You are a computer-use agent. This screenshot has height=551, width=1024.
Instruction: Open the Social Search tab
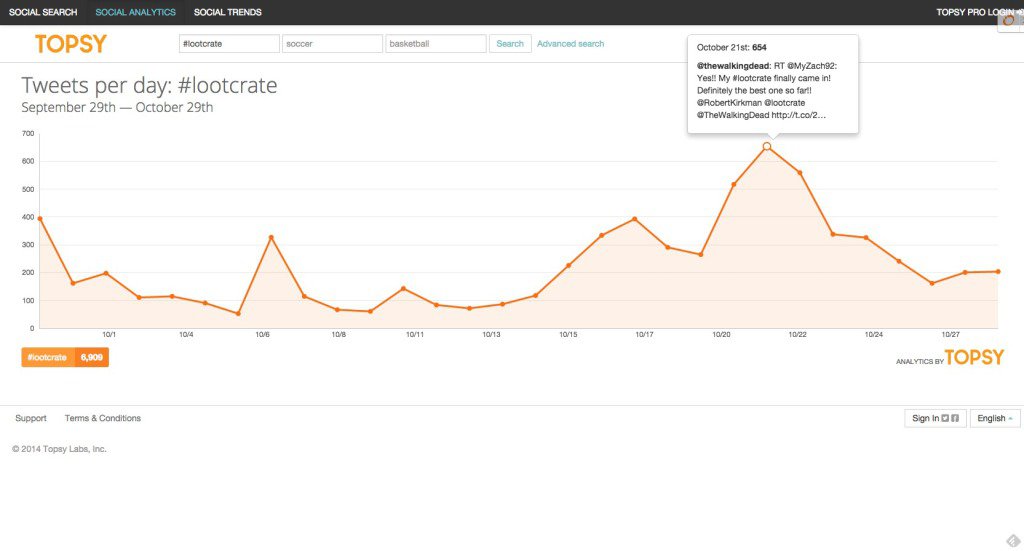[43, 12]
